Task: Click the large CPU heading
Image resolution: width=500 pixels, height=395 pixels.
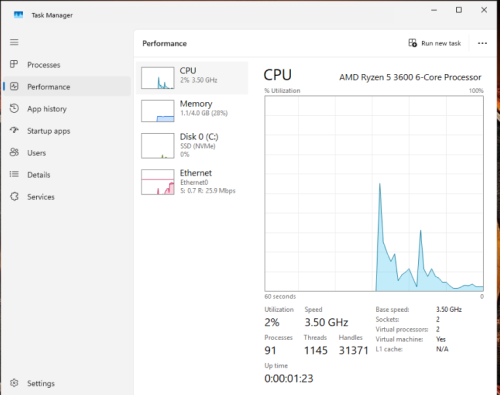Action: [278, 75]
